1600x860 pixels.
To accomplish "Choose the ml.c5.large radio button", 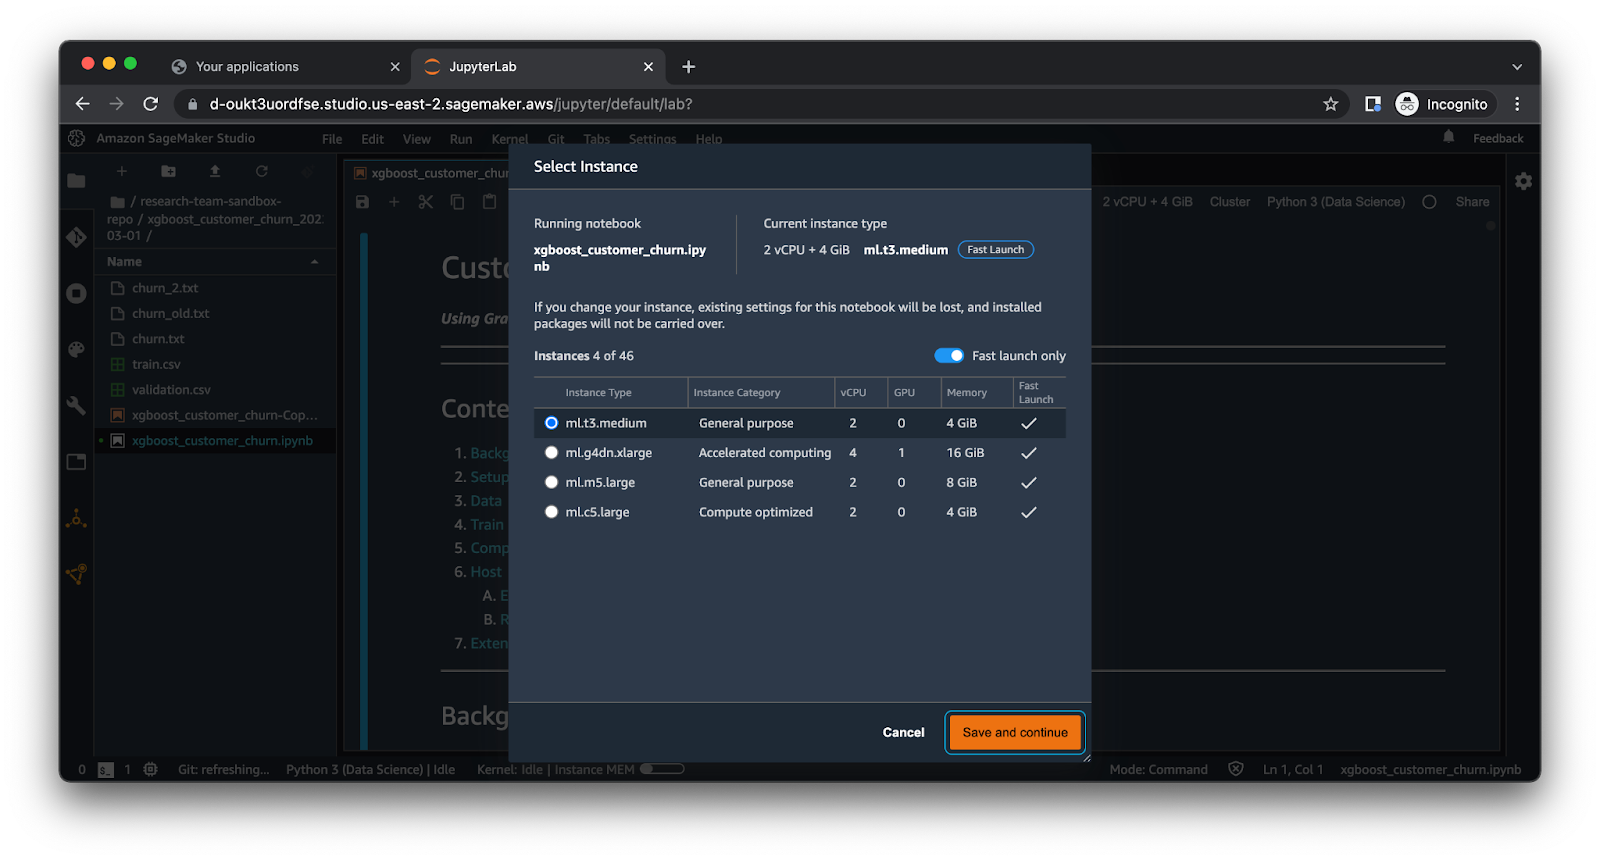I will pyautogui.click(x=551, y=512).
